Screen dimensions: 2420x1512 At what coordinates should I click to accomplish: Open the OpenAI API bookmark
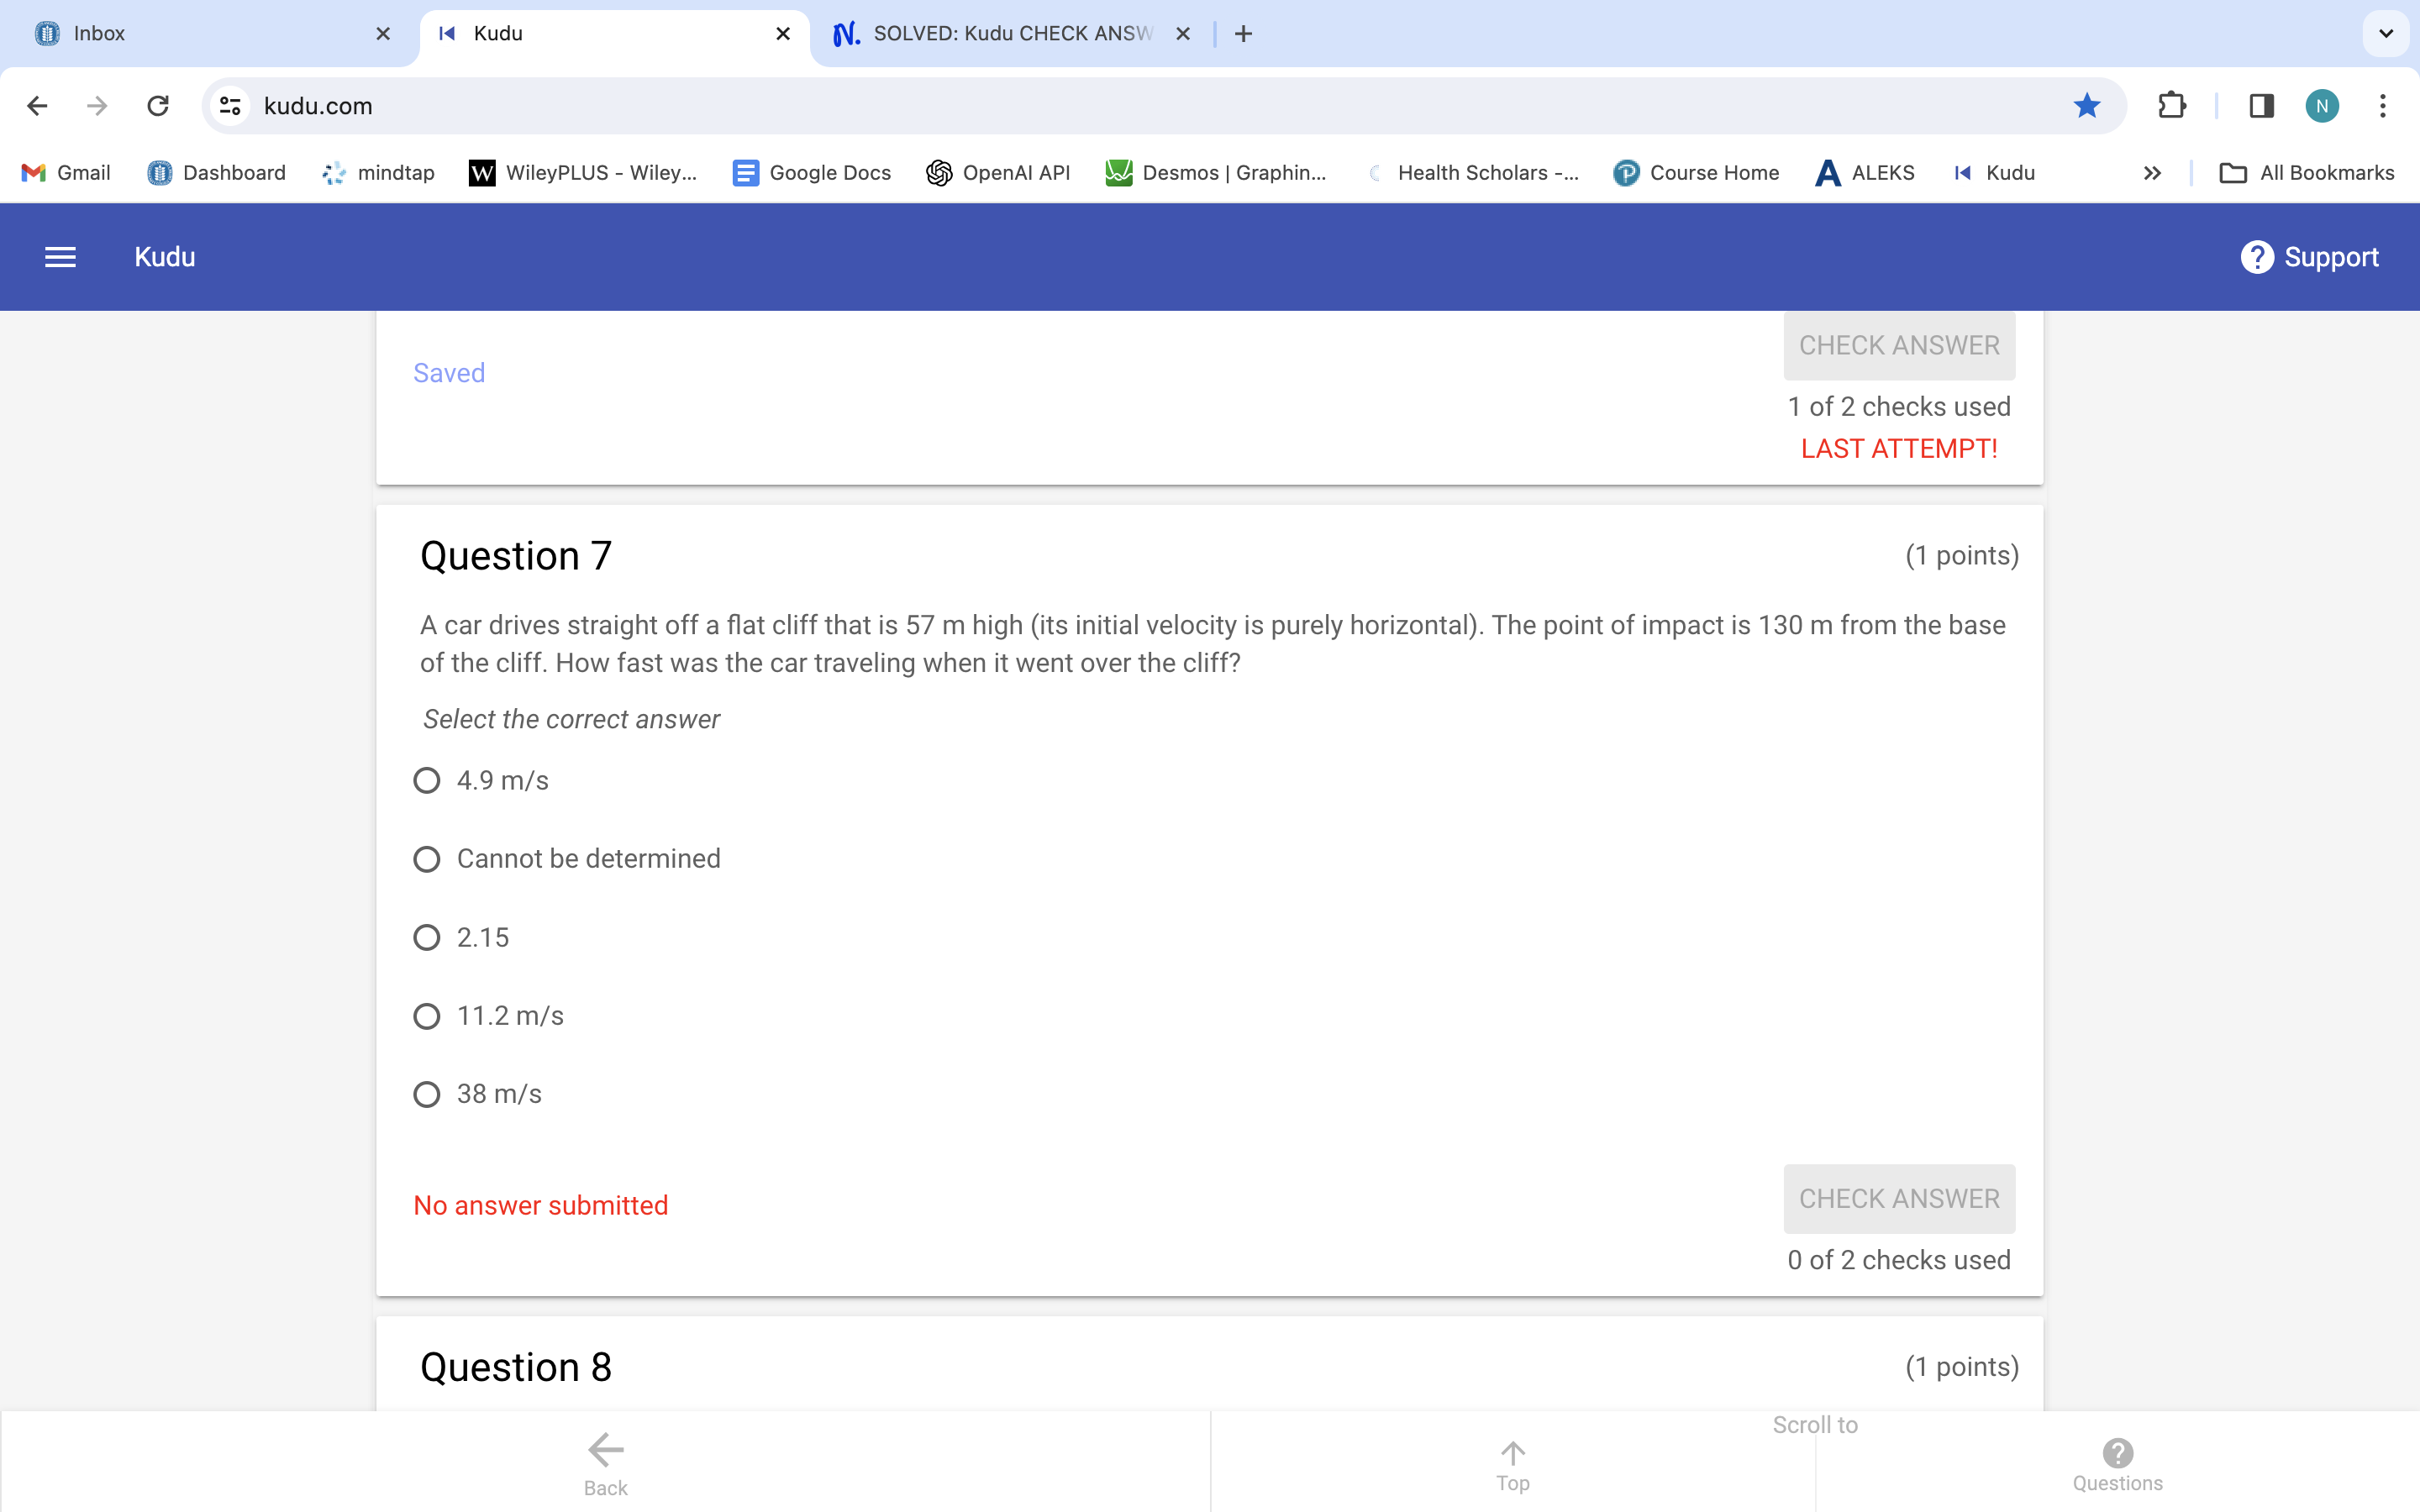pos(998,173)
